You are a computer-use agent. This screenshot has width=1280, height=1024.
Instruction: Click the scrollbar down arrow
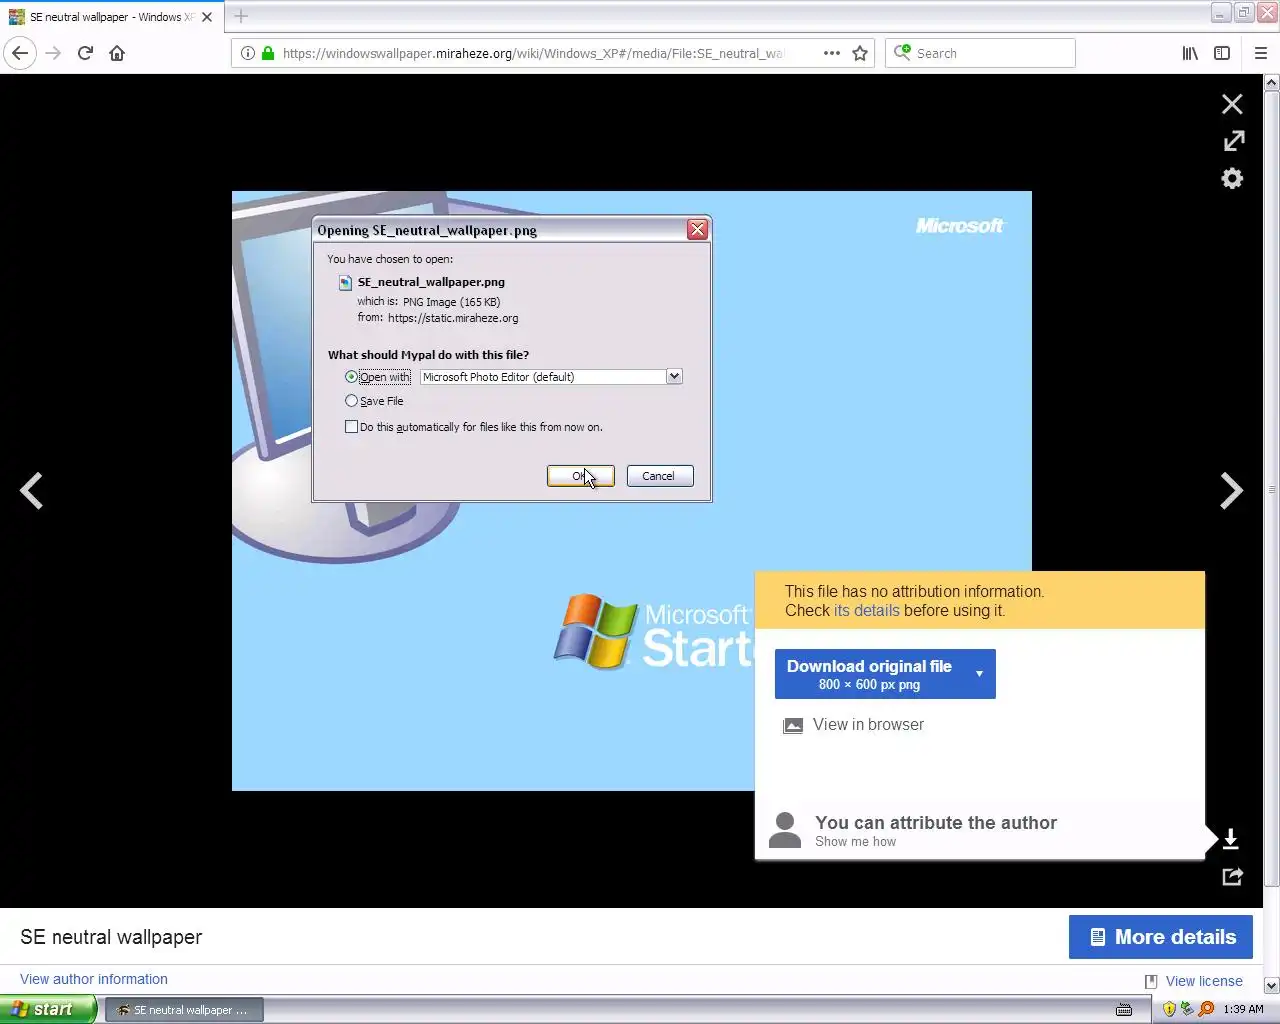[x=1271, y=985]
